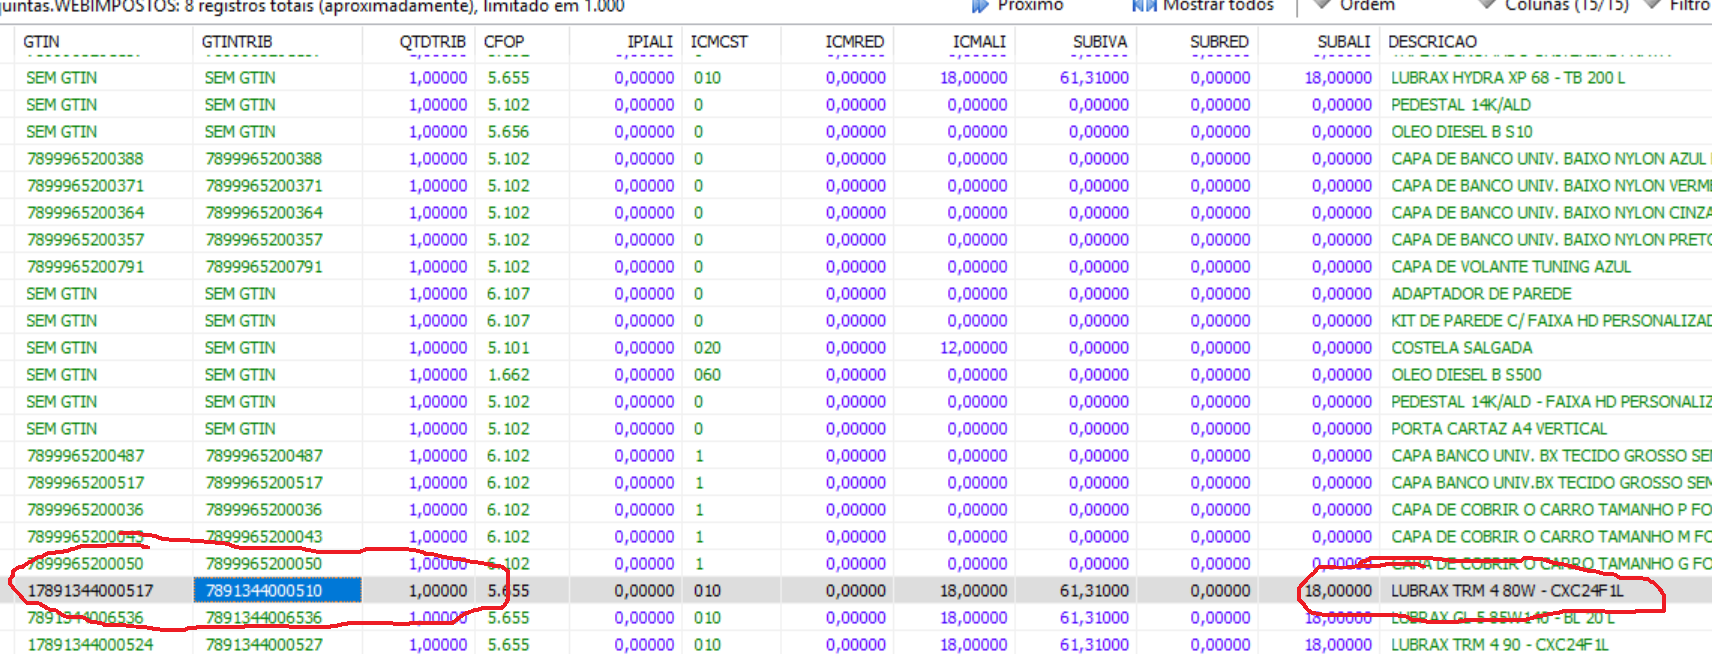Click the GTINTRIB column header
The image size is (1712, 654).
(x=237, y=42)
